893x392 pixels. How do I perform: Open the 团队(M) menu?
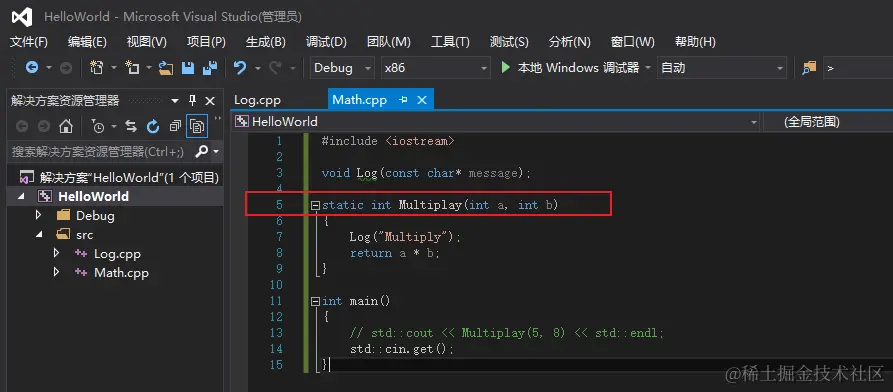pos(389,42)
